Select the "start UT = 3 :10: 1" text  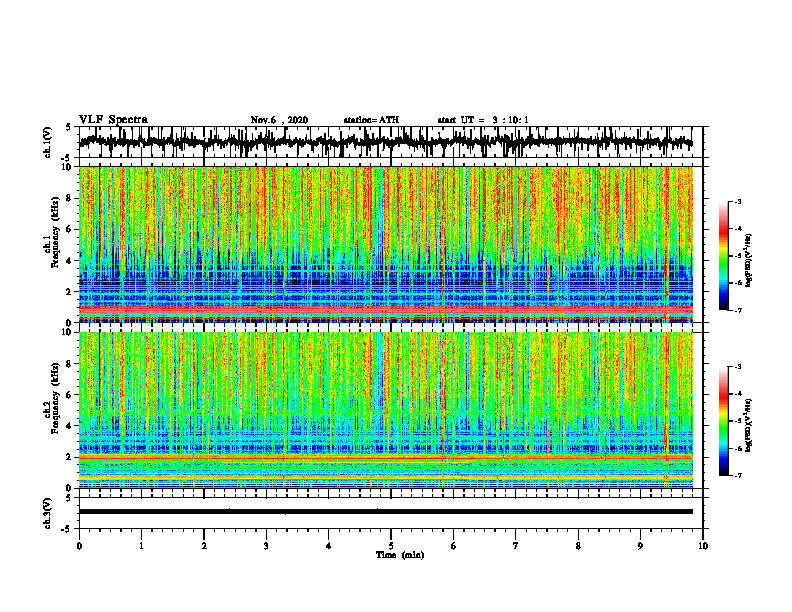coord(483,120)
